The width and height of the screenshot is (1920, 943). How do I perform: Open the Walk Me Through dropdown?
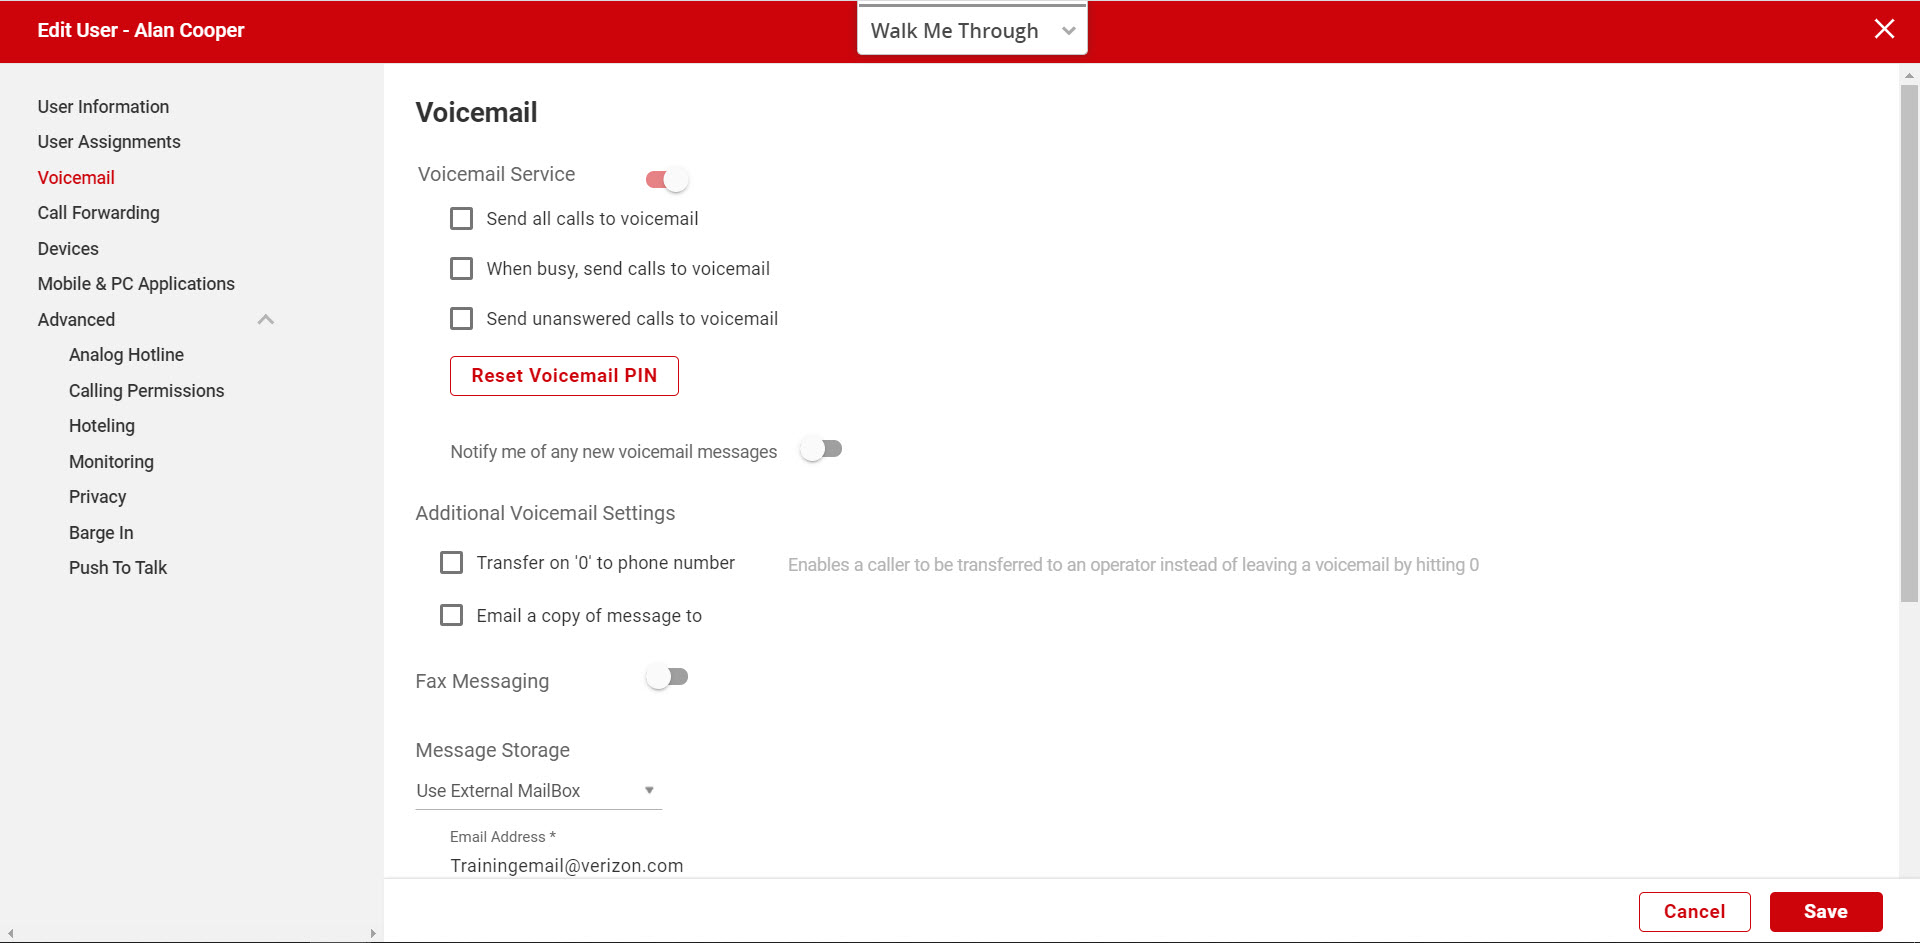(972, 30)
